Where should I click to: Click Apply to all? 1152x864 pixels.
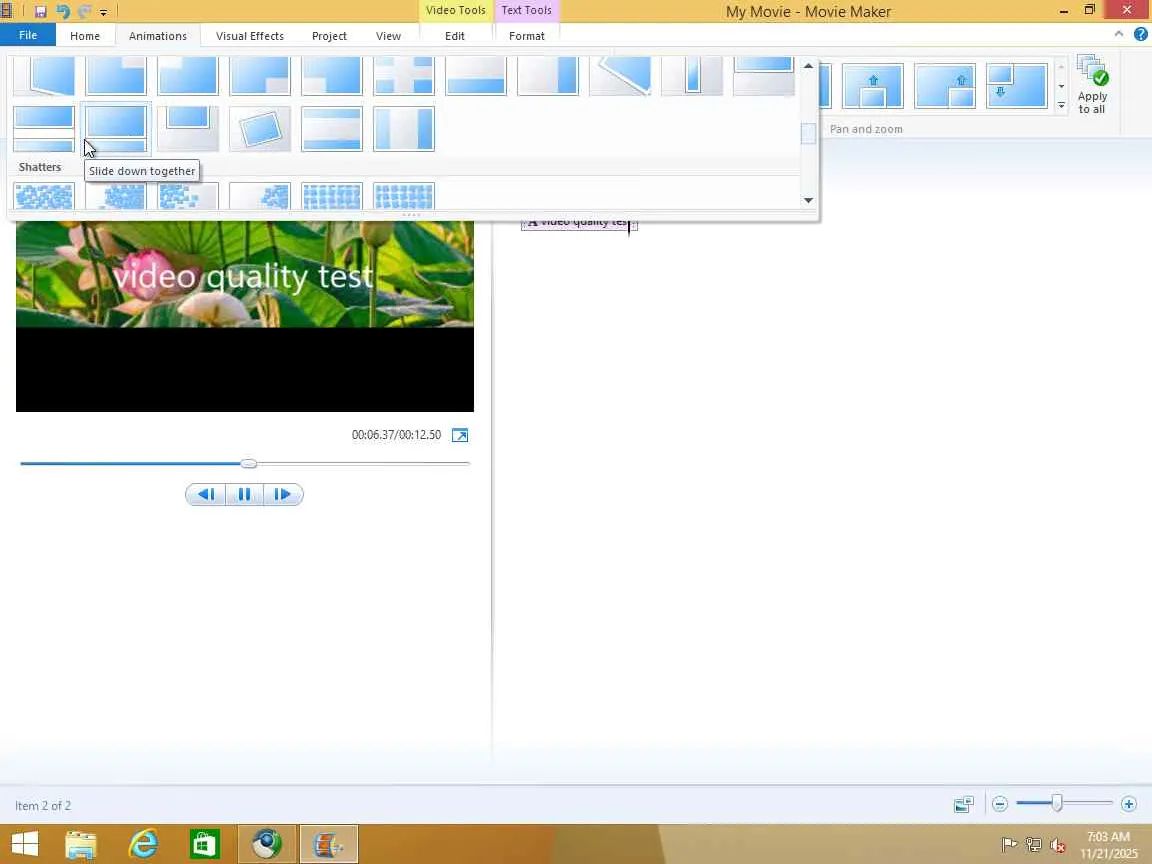1092,84
